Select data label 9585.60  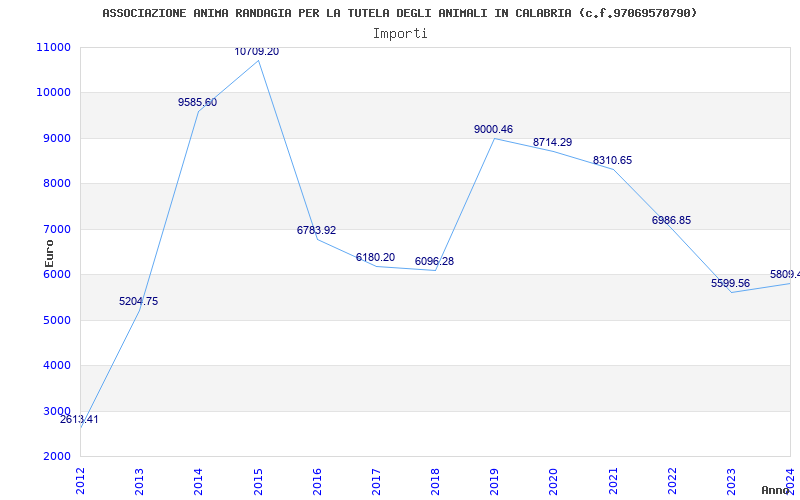(197, 103)
